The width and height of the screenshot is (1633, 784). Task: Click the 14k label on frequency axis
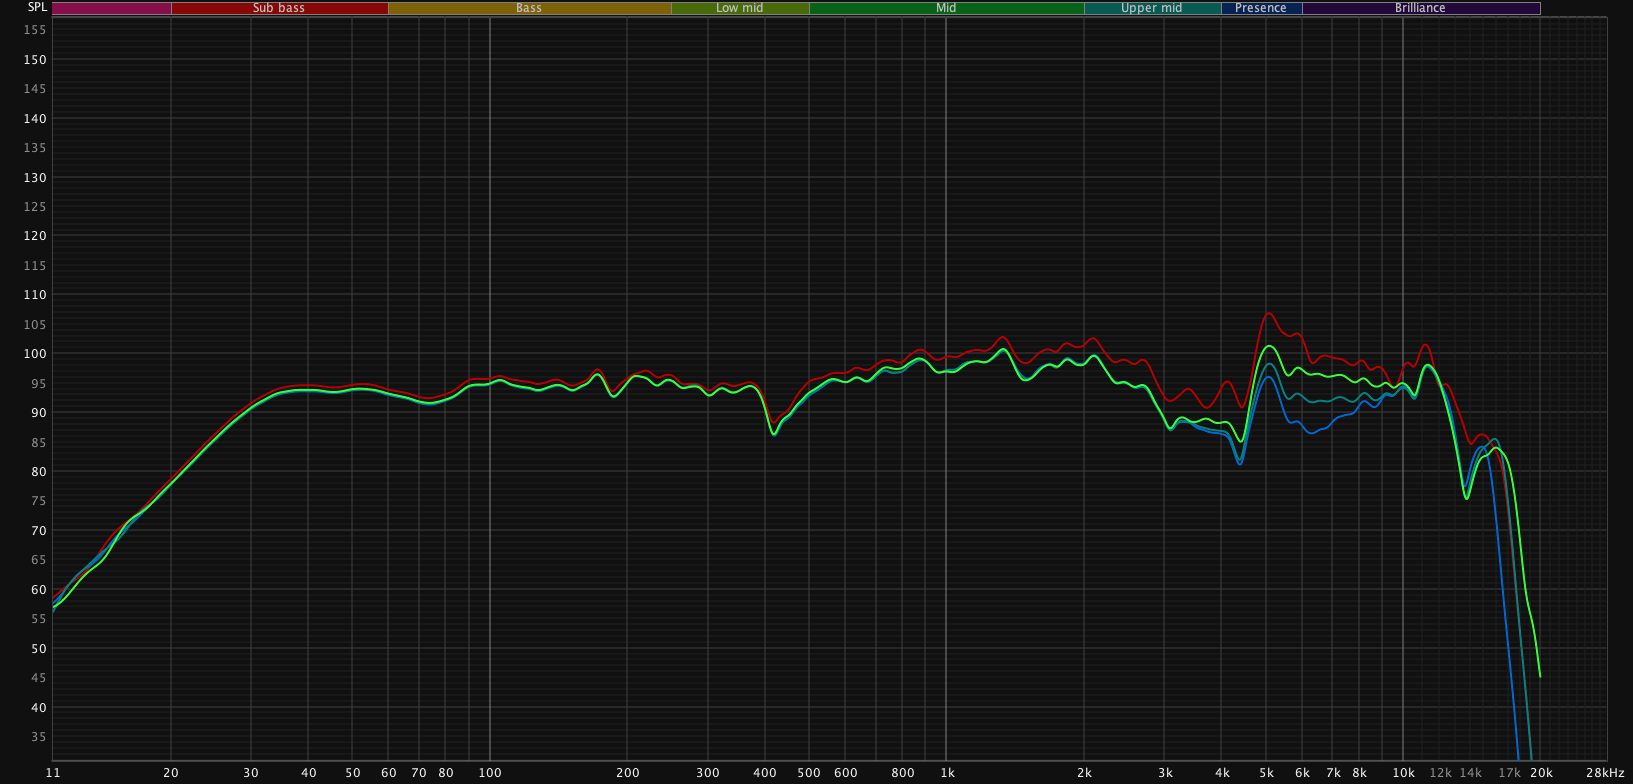(x=1470, y=773)
